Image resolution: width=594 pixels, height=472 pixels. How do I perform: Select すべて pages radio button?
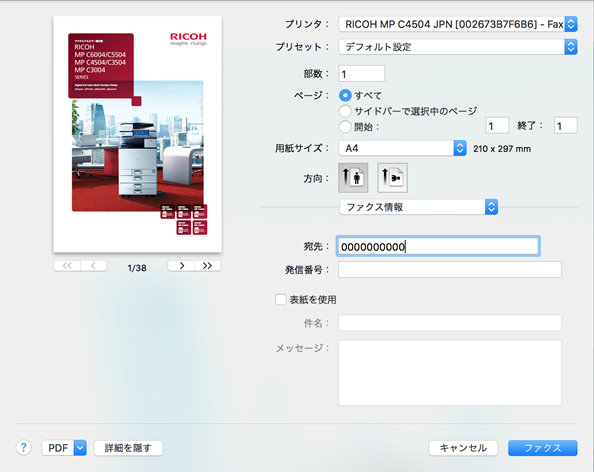tap(345, 95)
